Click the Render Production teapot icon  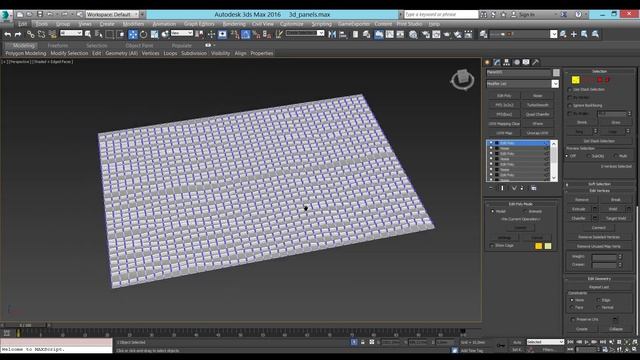447,35
